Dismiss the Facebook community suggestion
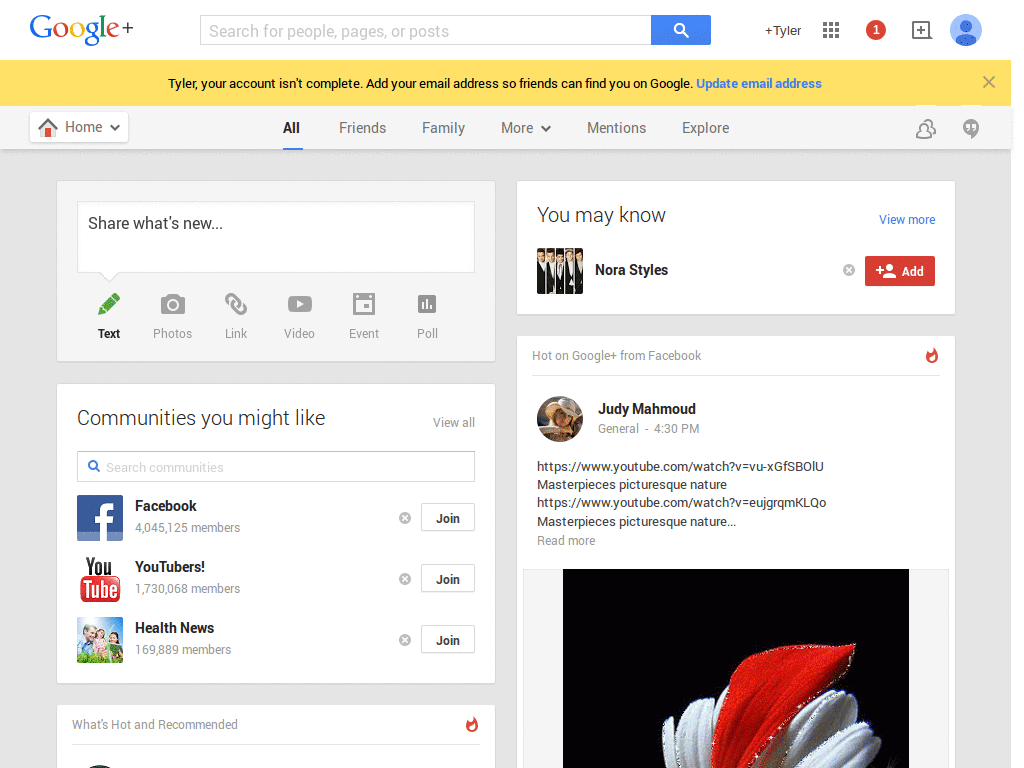Image resolution: width=1024 pixels, height=768 pixels. point(405,518)
